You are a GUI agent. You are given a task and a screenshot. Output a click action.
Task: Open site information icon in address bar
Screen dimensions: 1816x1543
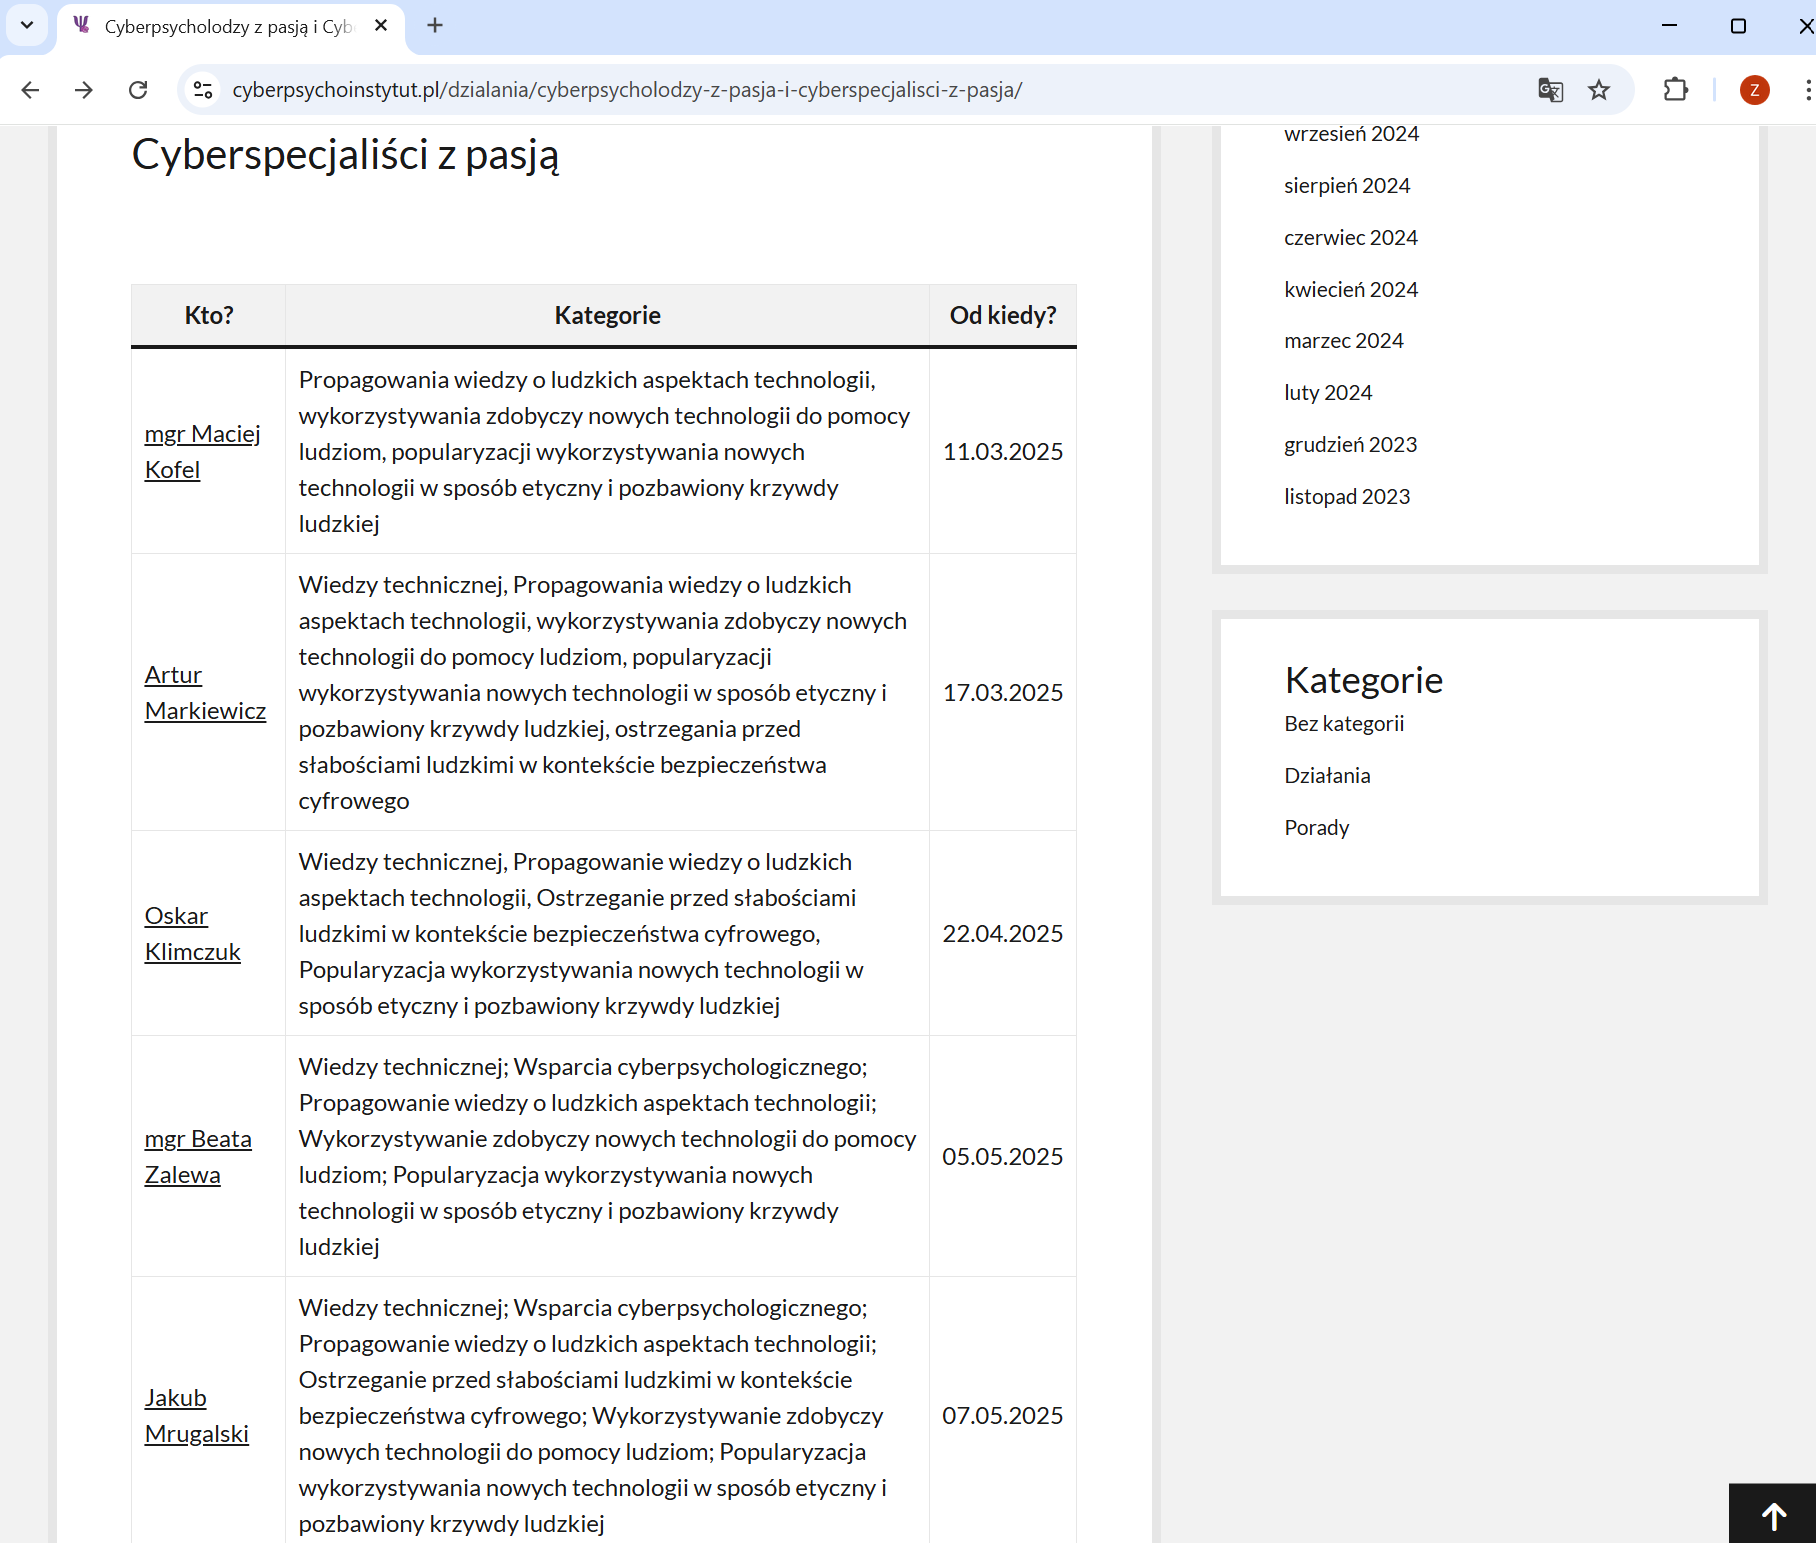click(203, 90)
